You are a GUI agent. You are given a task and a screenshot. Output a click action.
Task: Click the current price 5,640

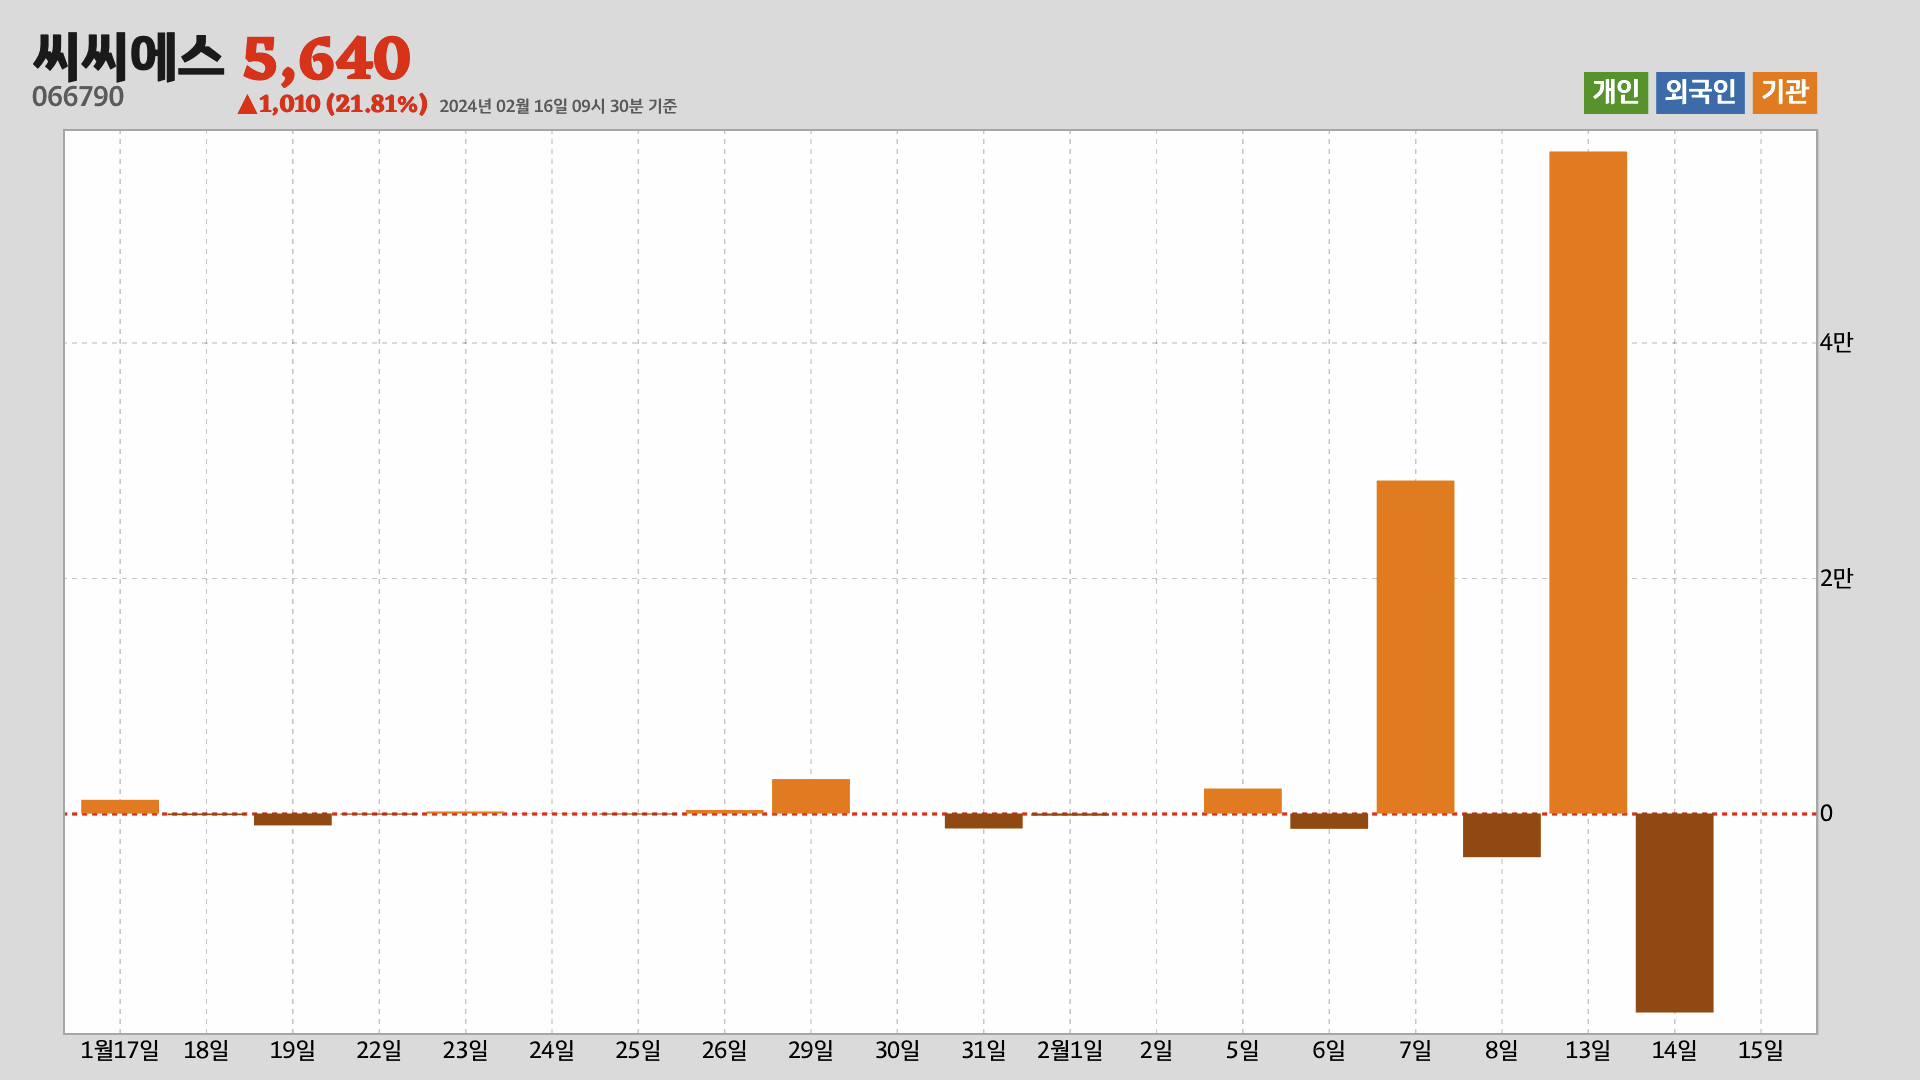click(326, 59)
